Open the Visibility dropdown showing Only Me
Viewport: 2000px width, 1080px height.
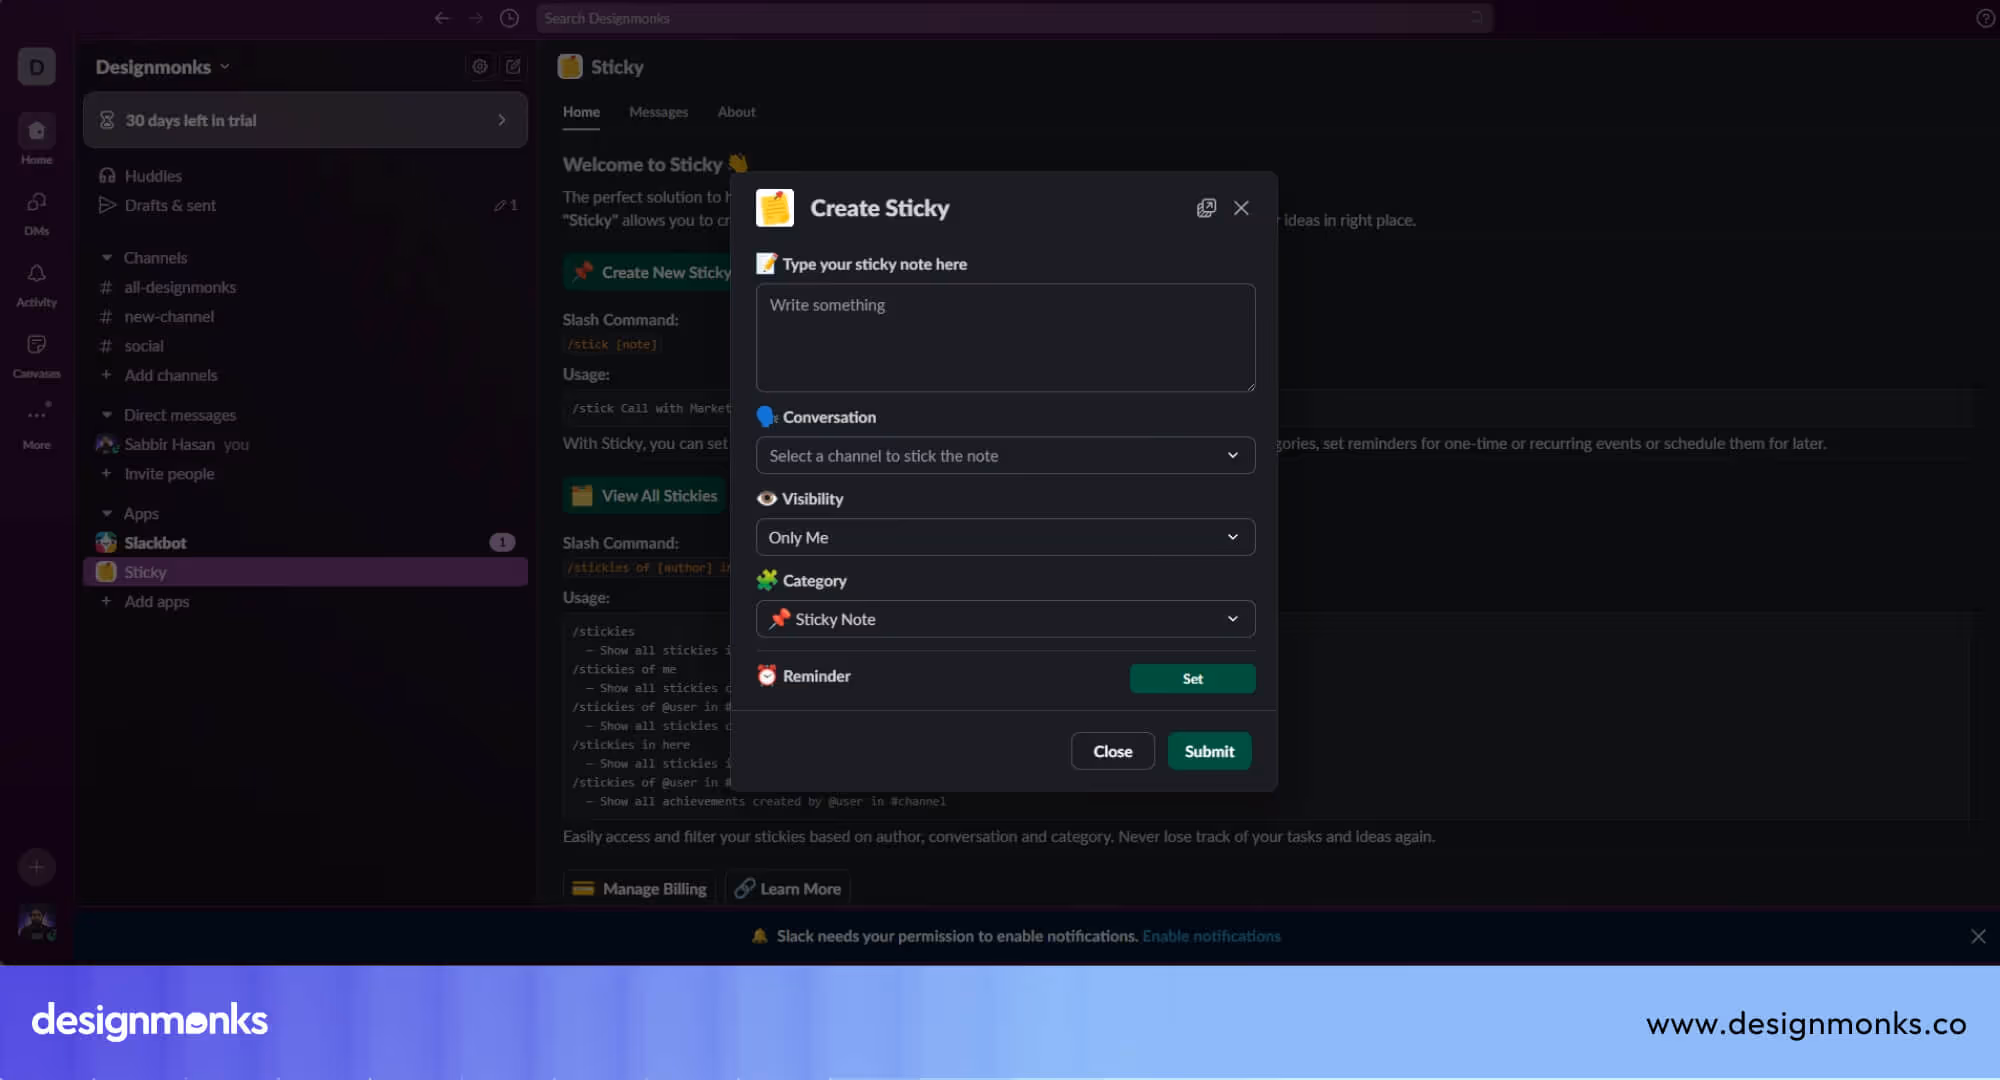coord(1005,537)
